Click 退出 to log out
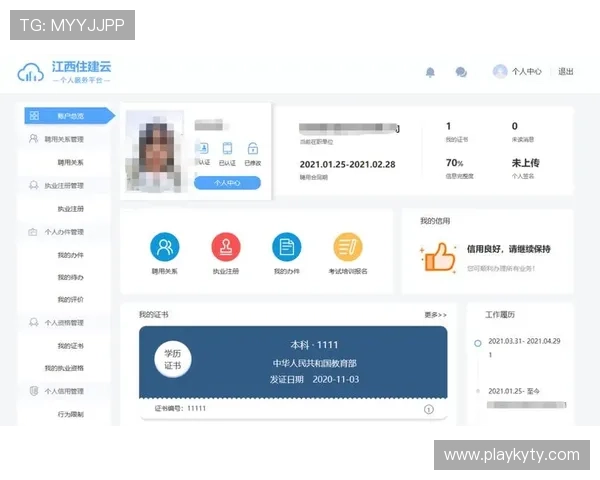The image size is (600, 480). [x=566, y=72]
